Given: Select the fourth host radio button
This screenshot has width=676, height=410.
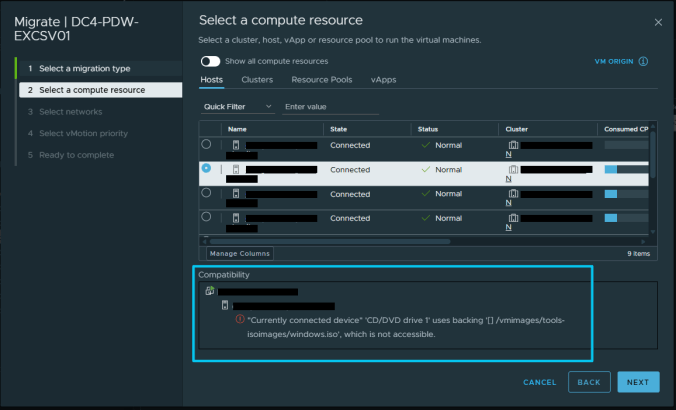Looking at the screenshot, I should [206, 217].
